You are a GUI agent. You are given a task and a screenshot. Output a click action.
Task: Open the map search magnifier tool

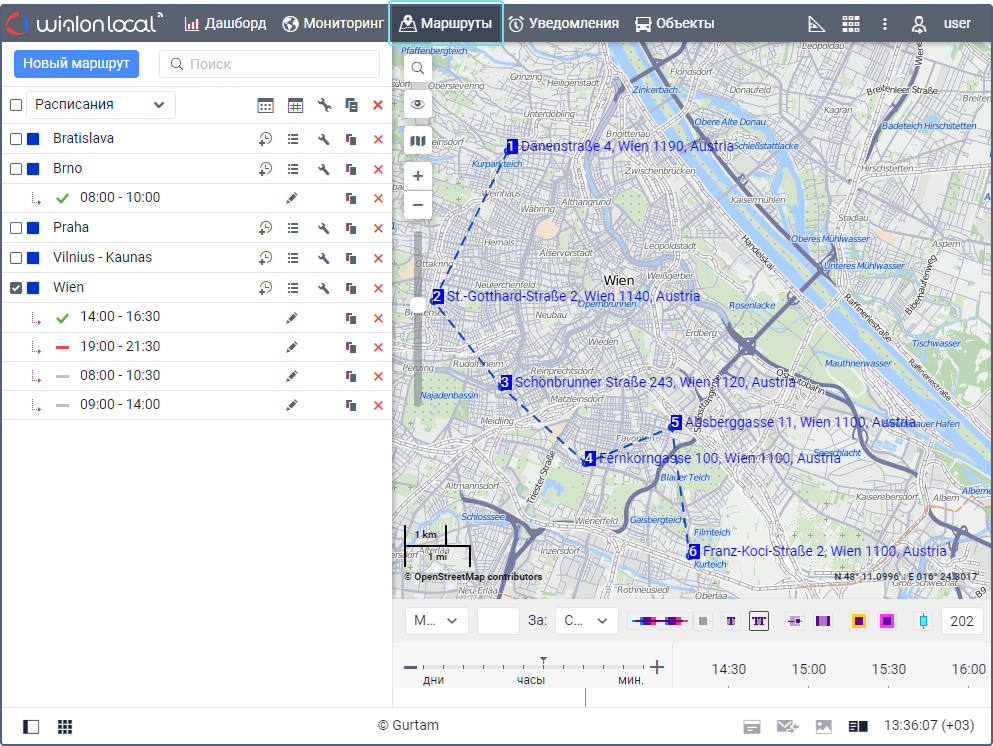coord(418,68)
